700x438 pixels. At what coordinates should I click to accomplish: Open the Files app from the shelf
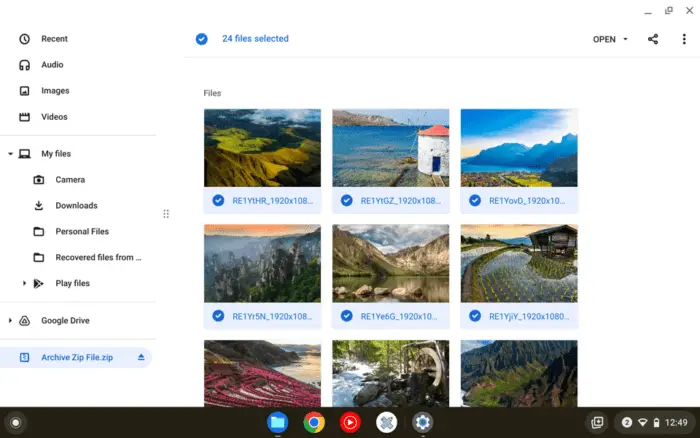point(278,422)
